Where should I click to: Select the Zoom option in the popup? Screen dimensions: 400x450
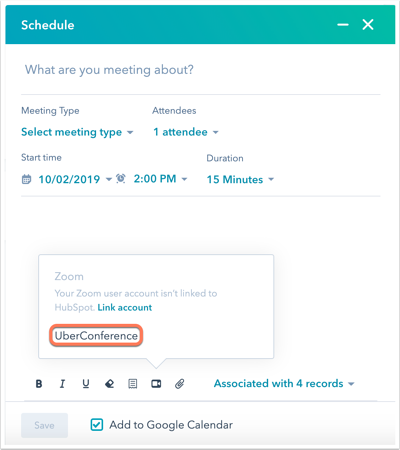tap(69, 276)
